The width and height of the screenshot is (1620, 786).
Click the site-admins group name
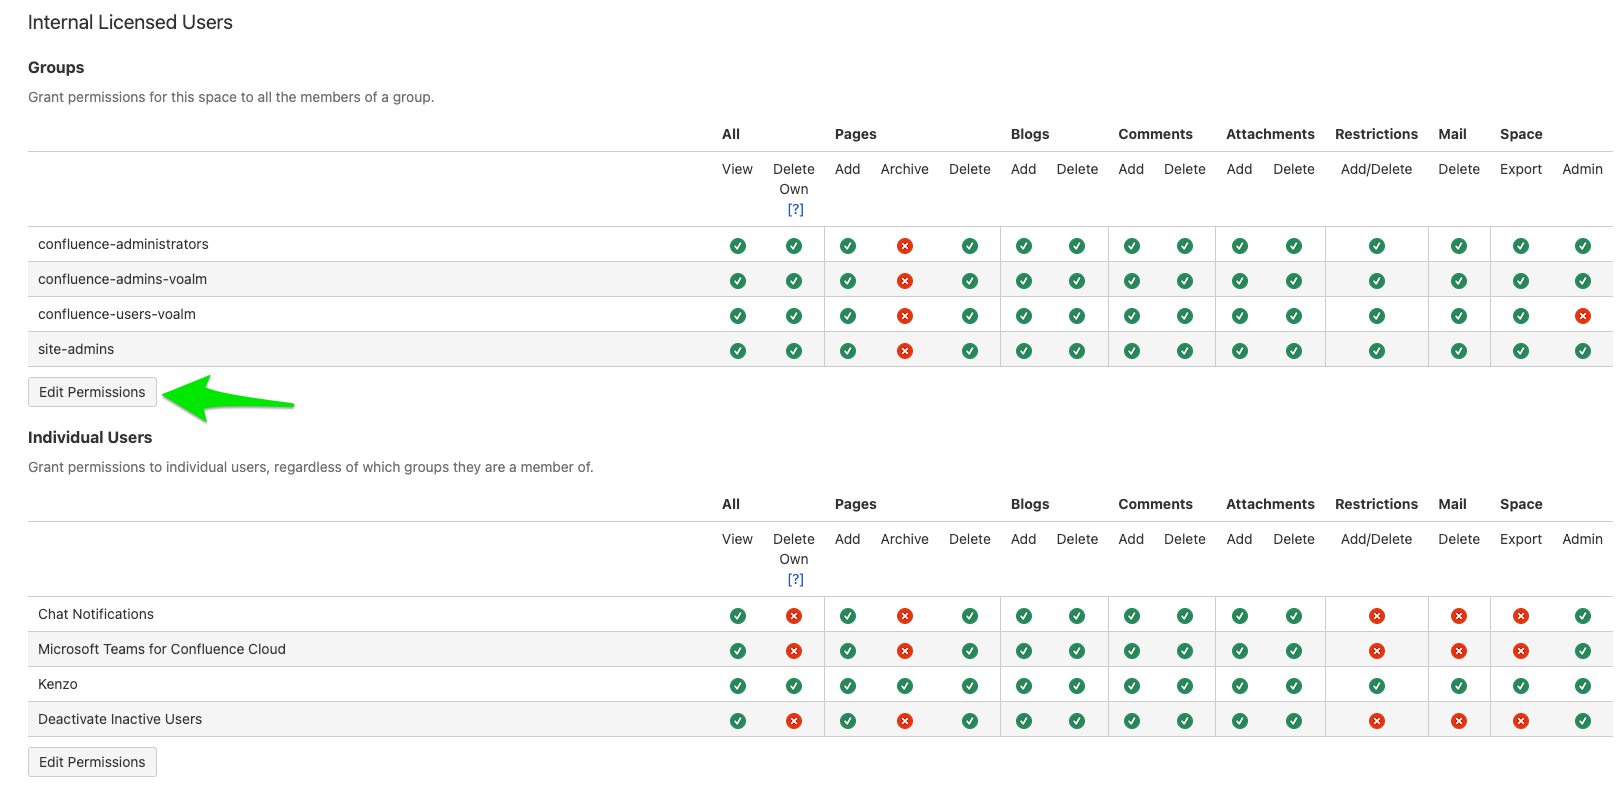pos(76,349)
